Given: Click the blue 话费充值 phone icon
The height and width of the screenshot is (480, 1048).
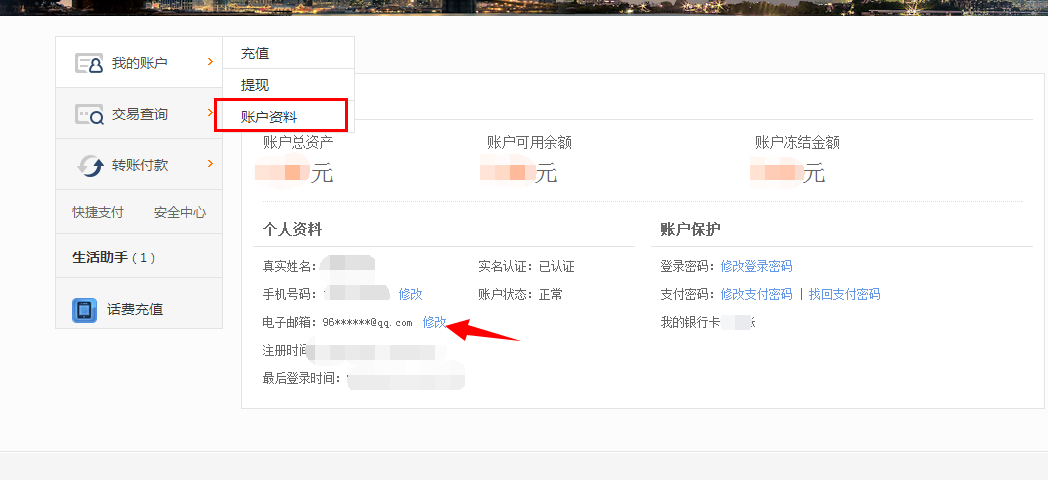Looking at the screenshot, I should point(85,310).
